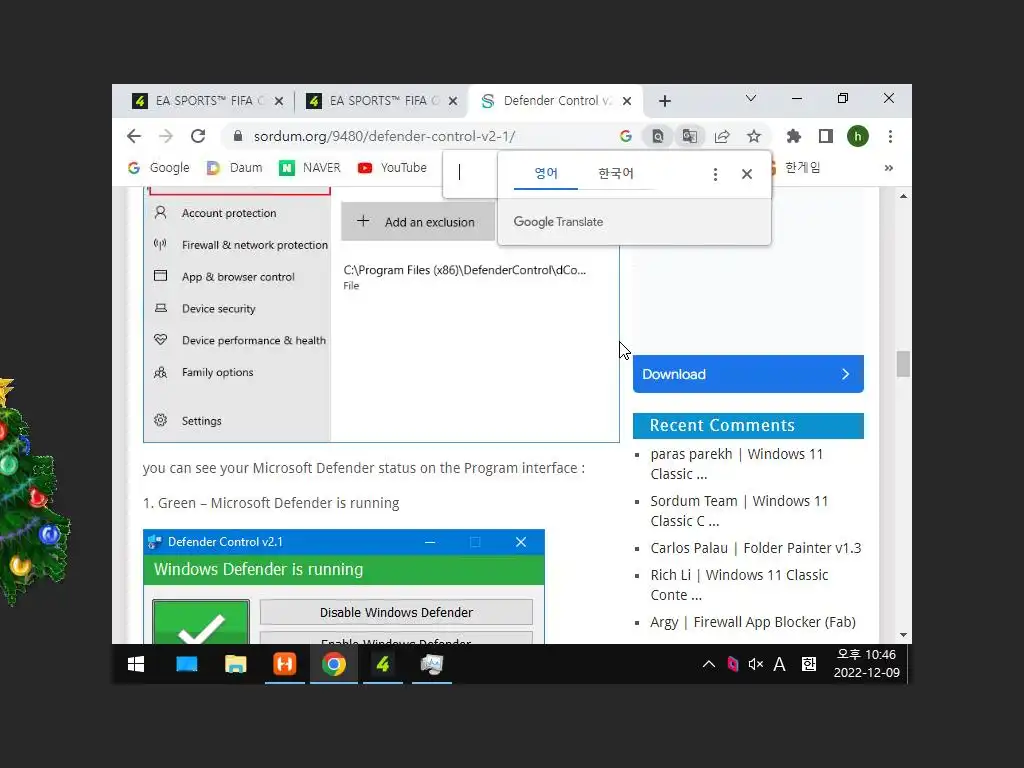Open the FIFA Online 4 taskbar icon

(383, 664)
